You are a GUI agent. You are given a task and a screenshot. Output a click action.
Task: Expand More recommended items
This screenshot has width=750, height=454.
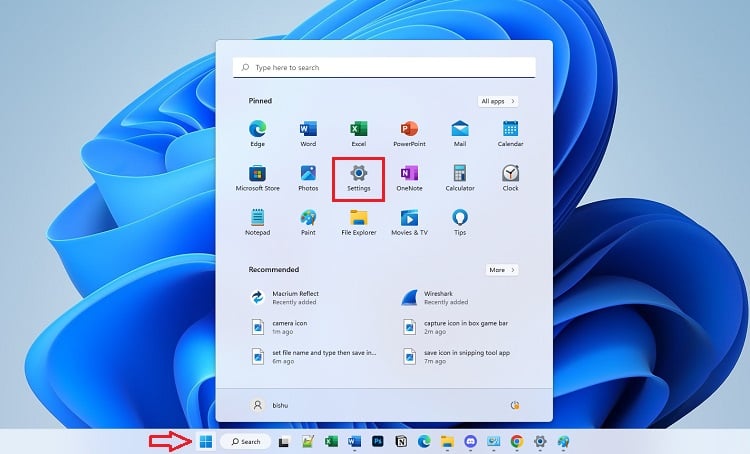coord(501,270)
